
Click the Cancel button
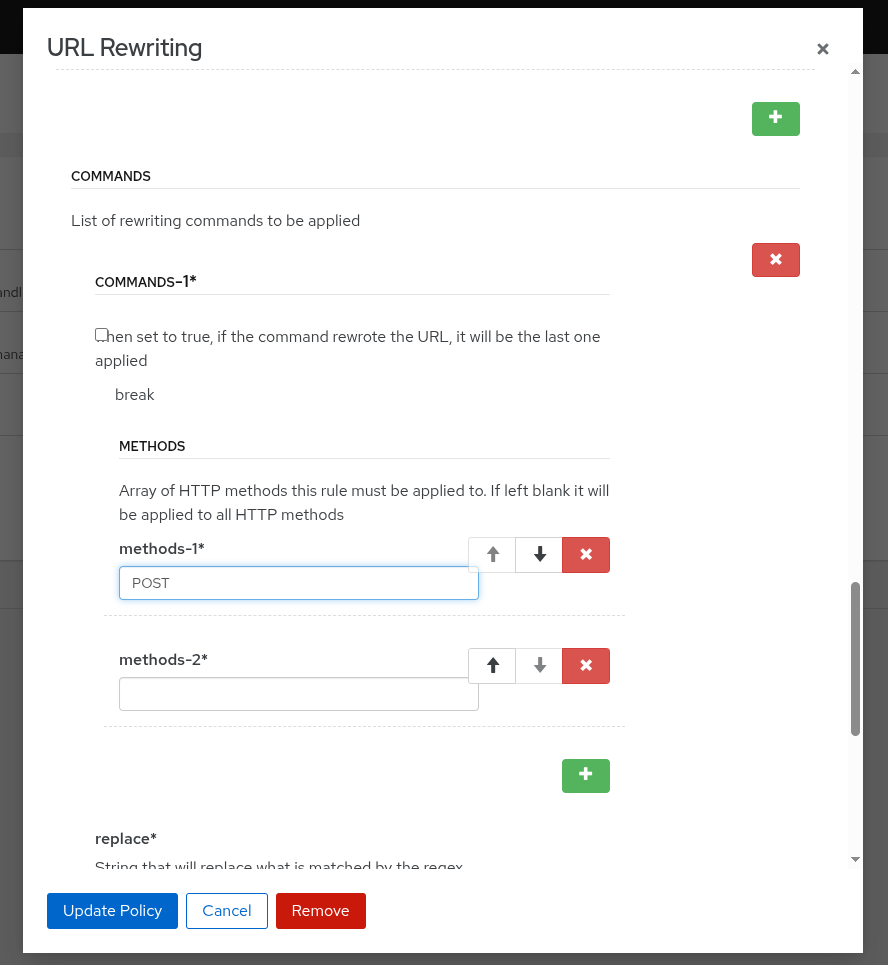[x=227, y=911]
